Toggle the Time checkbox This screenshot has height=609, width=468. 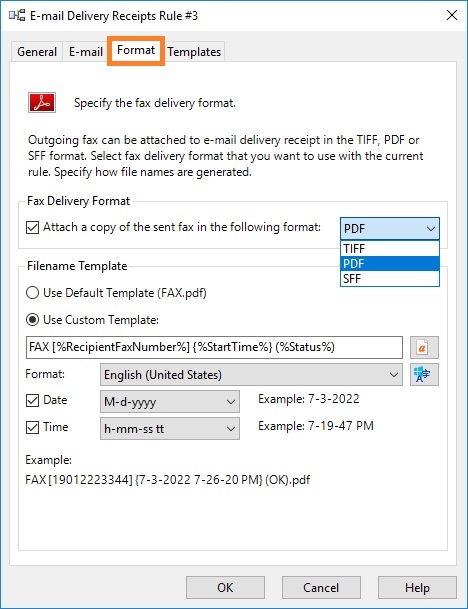coord(33,427)
